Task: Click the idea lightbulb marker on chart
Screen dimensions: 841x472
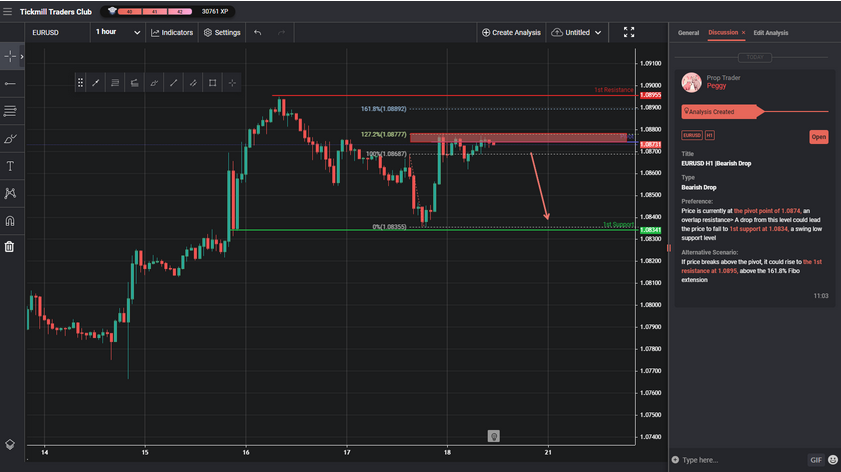Action: [493, 436]
